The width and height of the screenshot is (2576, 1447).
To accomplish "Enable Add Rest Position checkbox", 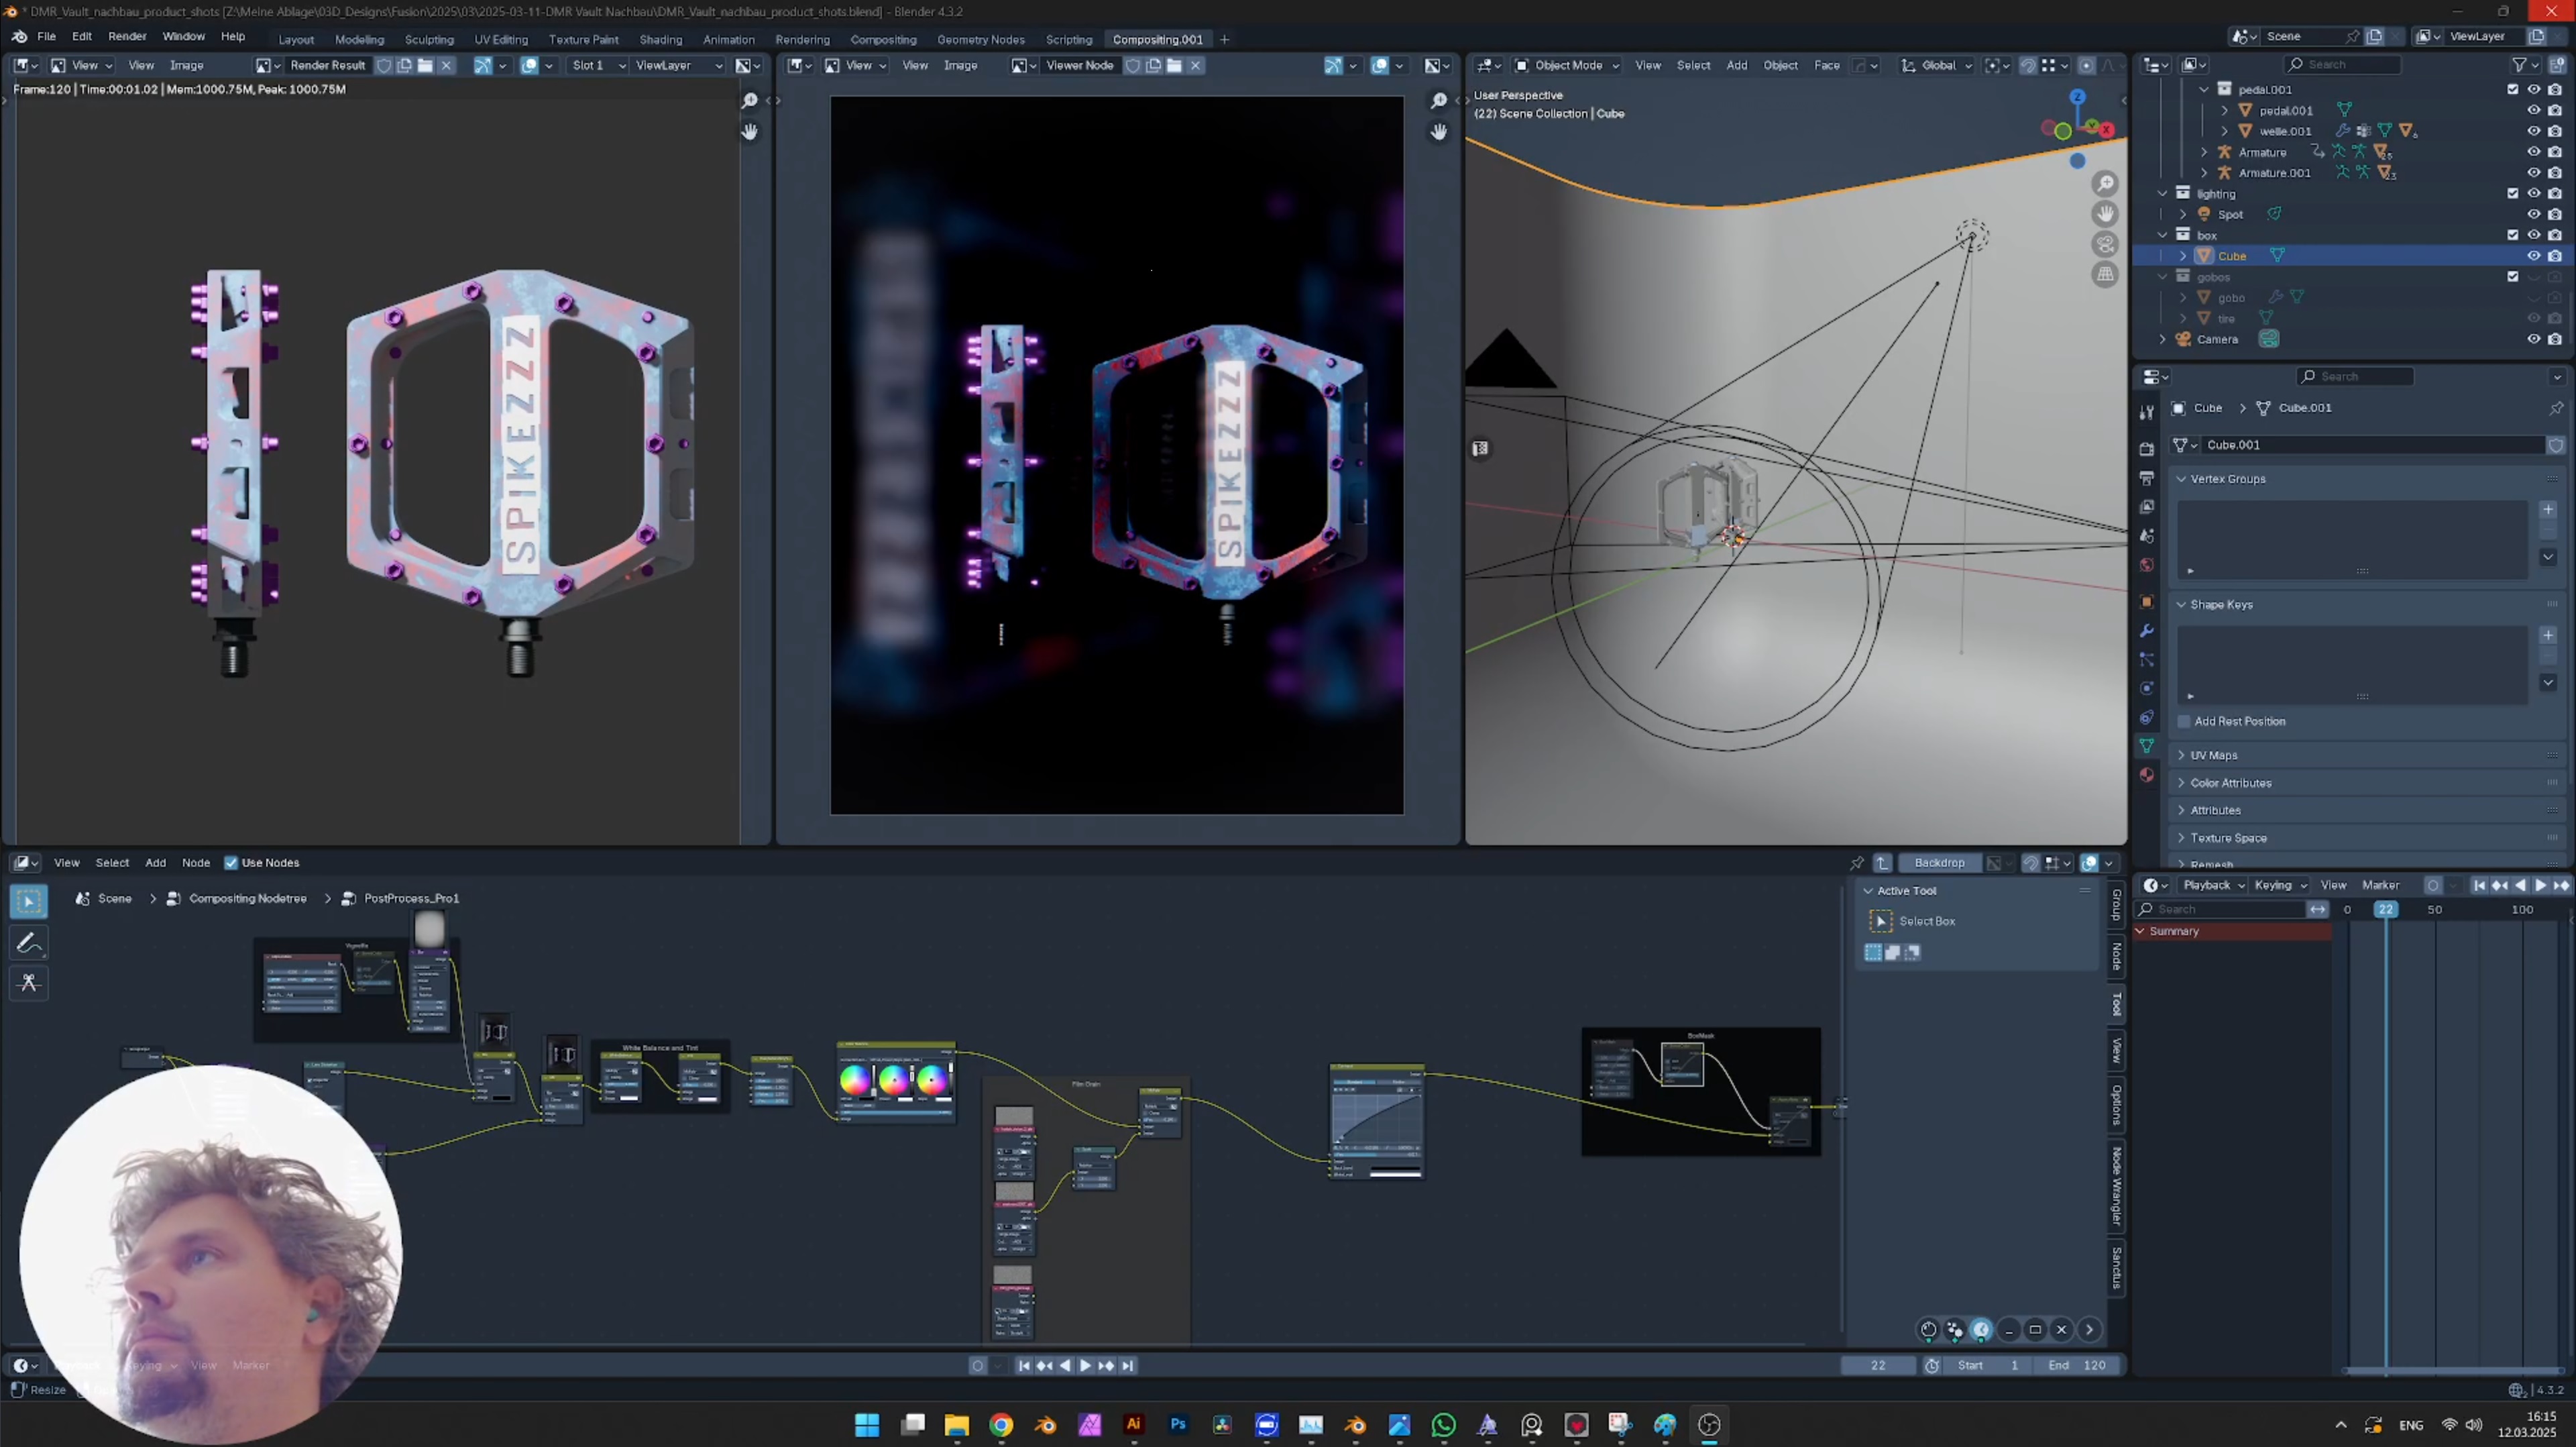I will point(2184,722).
